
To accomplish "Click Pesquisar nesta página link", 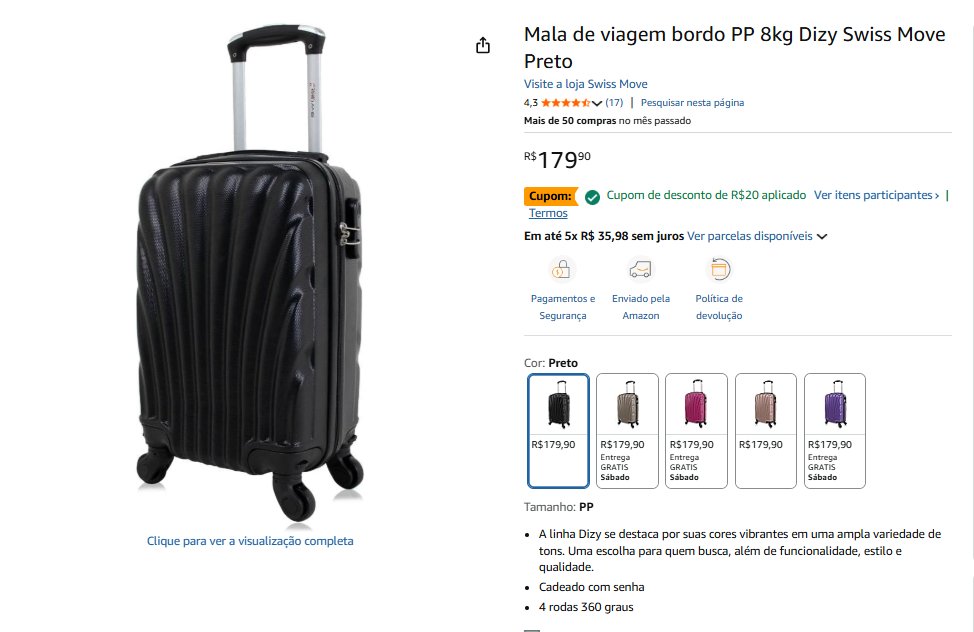I will (x=692, y=103).
